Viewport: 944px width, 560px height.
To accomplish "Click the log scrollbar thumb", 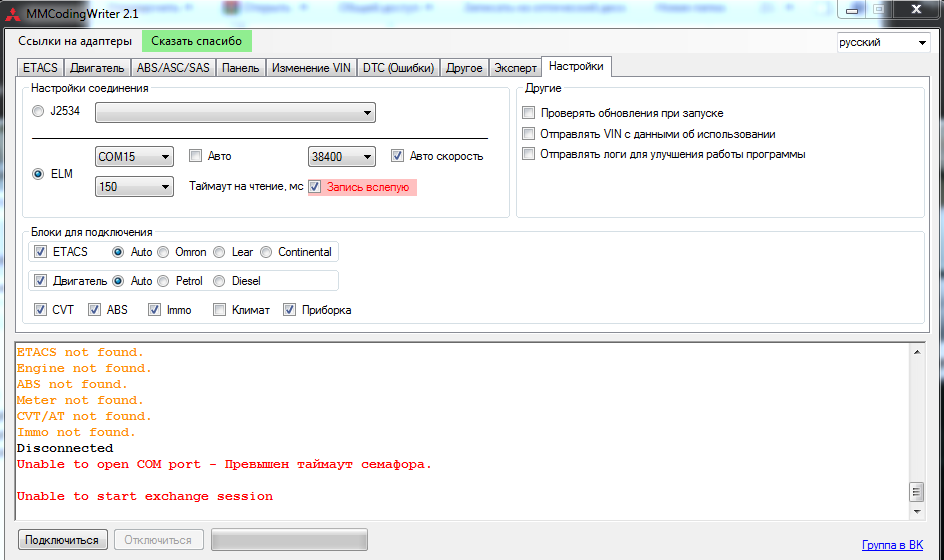I will pyautogui.click(x=916, y=492).
